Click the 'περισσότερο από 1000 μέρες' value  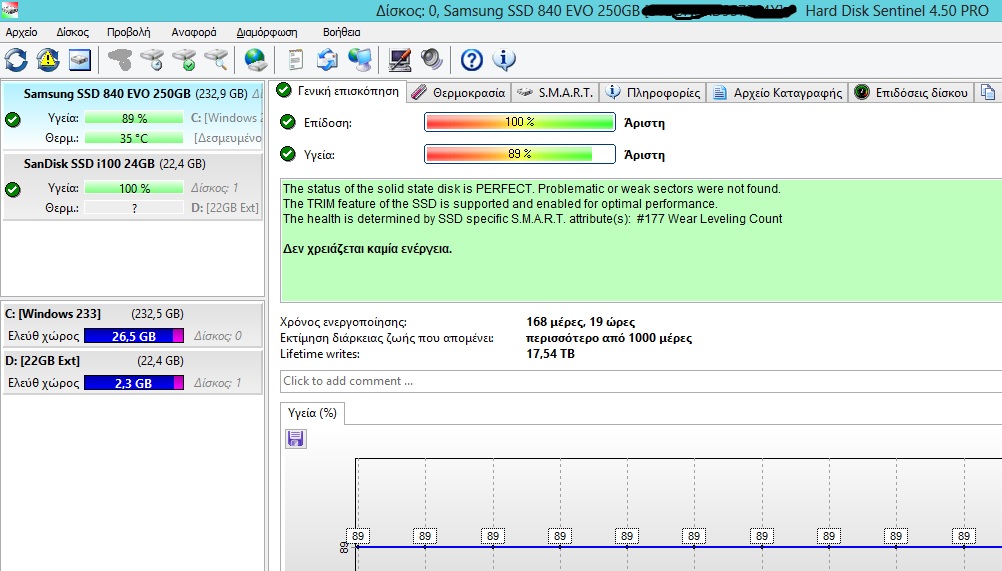[609, 338]
